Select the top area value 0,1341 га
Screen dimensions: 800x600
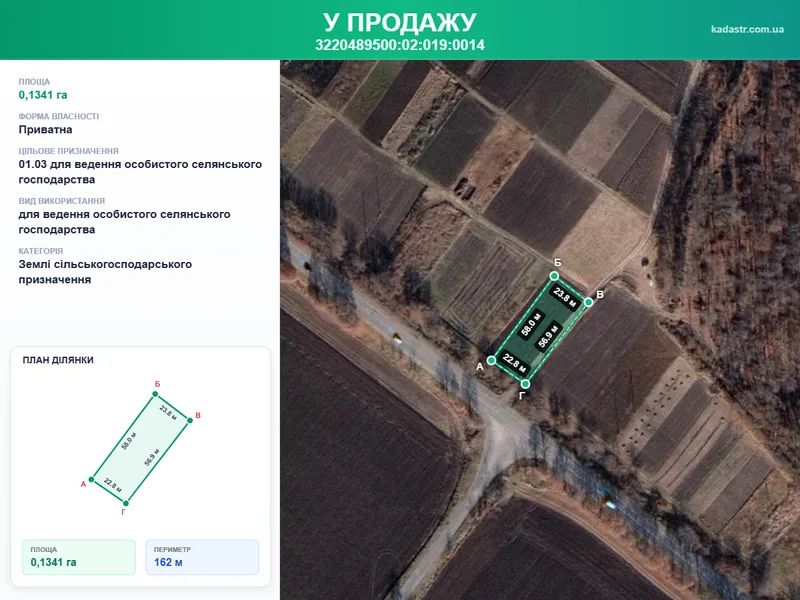point(43,95)
